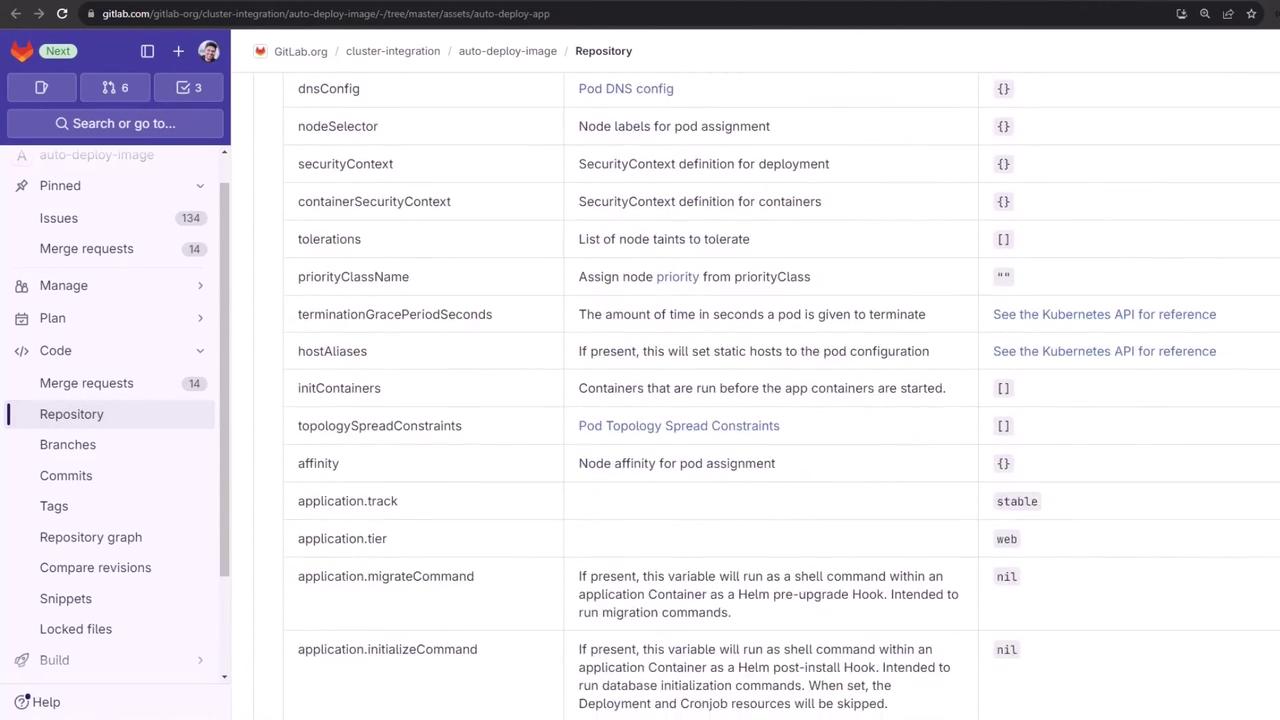
Task: Click the cluster-integration breadcrumb
Action: [393, 51]
